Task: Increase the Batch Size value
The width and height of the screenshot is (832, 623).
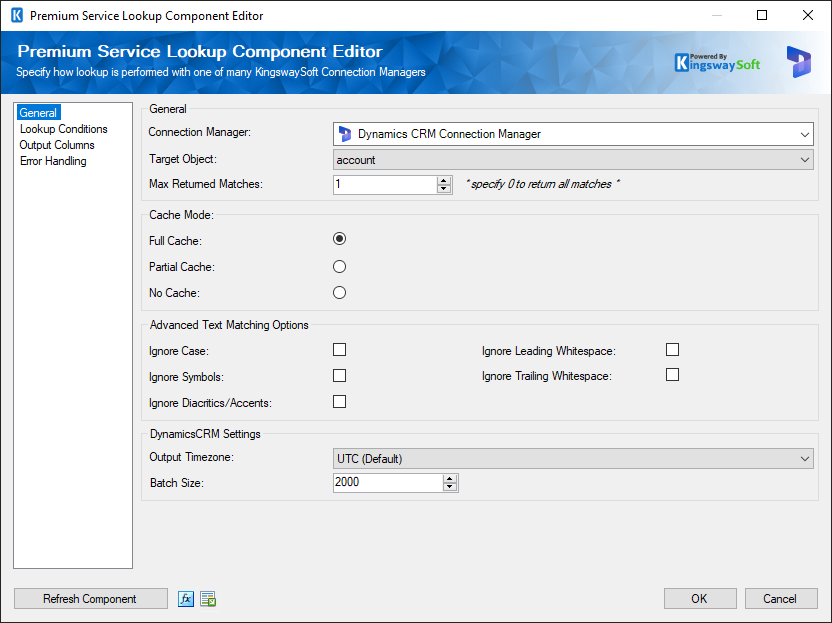Action: (x=450, y=479)
